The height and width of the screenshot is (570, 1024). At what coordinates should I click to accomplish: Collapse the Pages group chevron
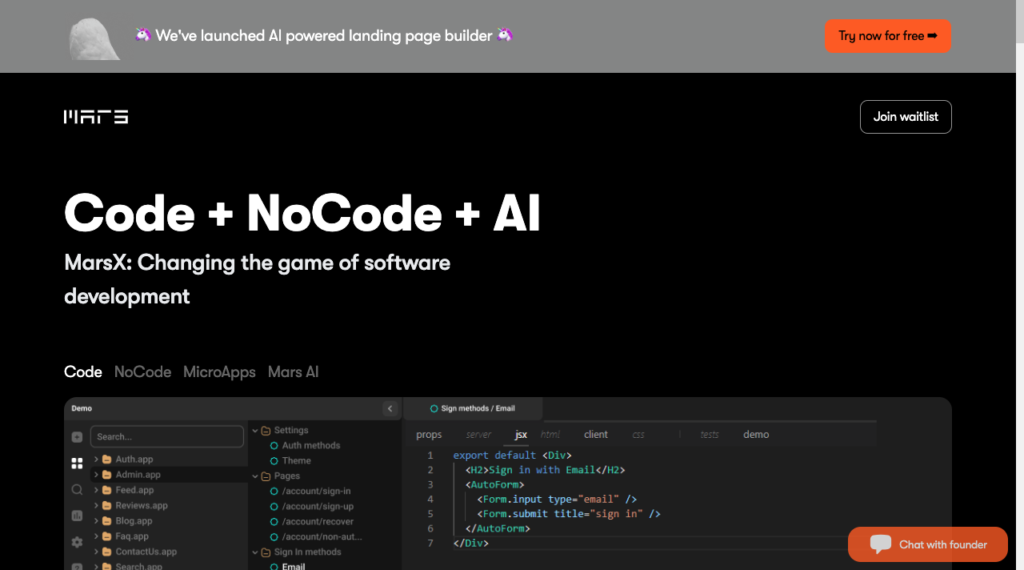[255, 476]
